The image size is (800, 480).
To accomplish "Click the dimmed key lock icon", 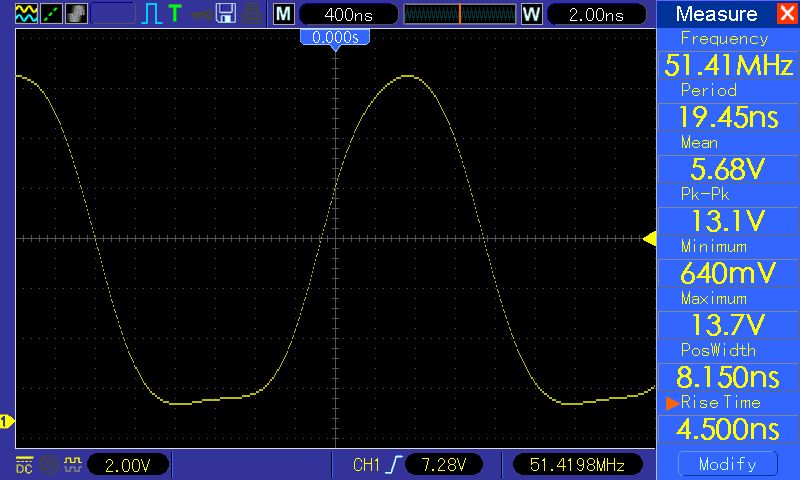I will pyautogui.click(x=202, y=14).
